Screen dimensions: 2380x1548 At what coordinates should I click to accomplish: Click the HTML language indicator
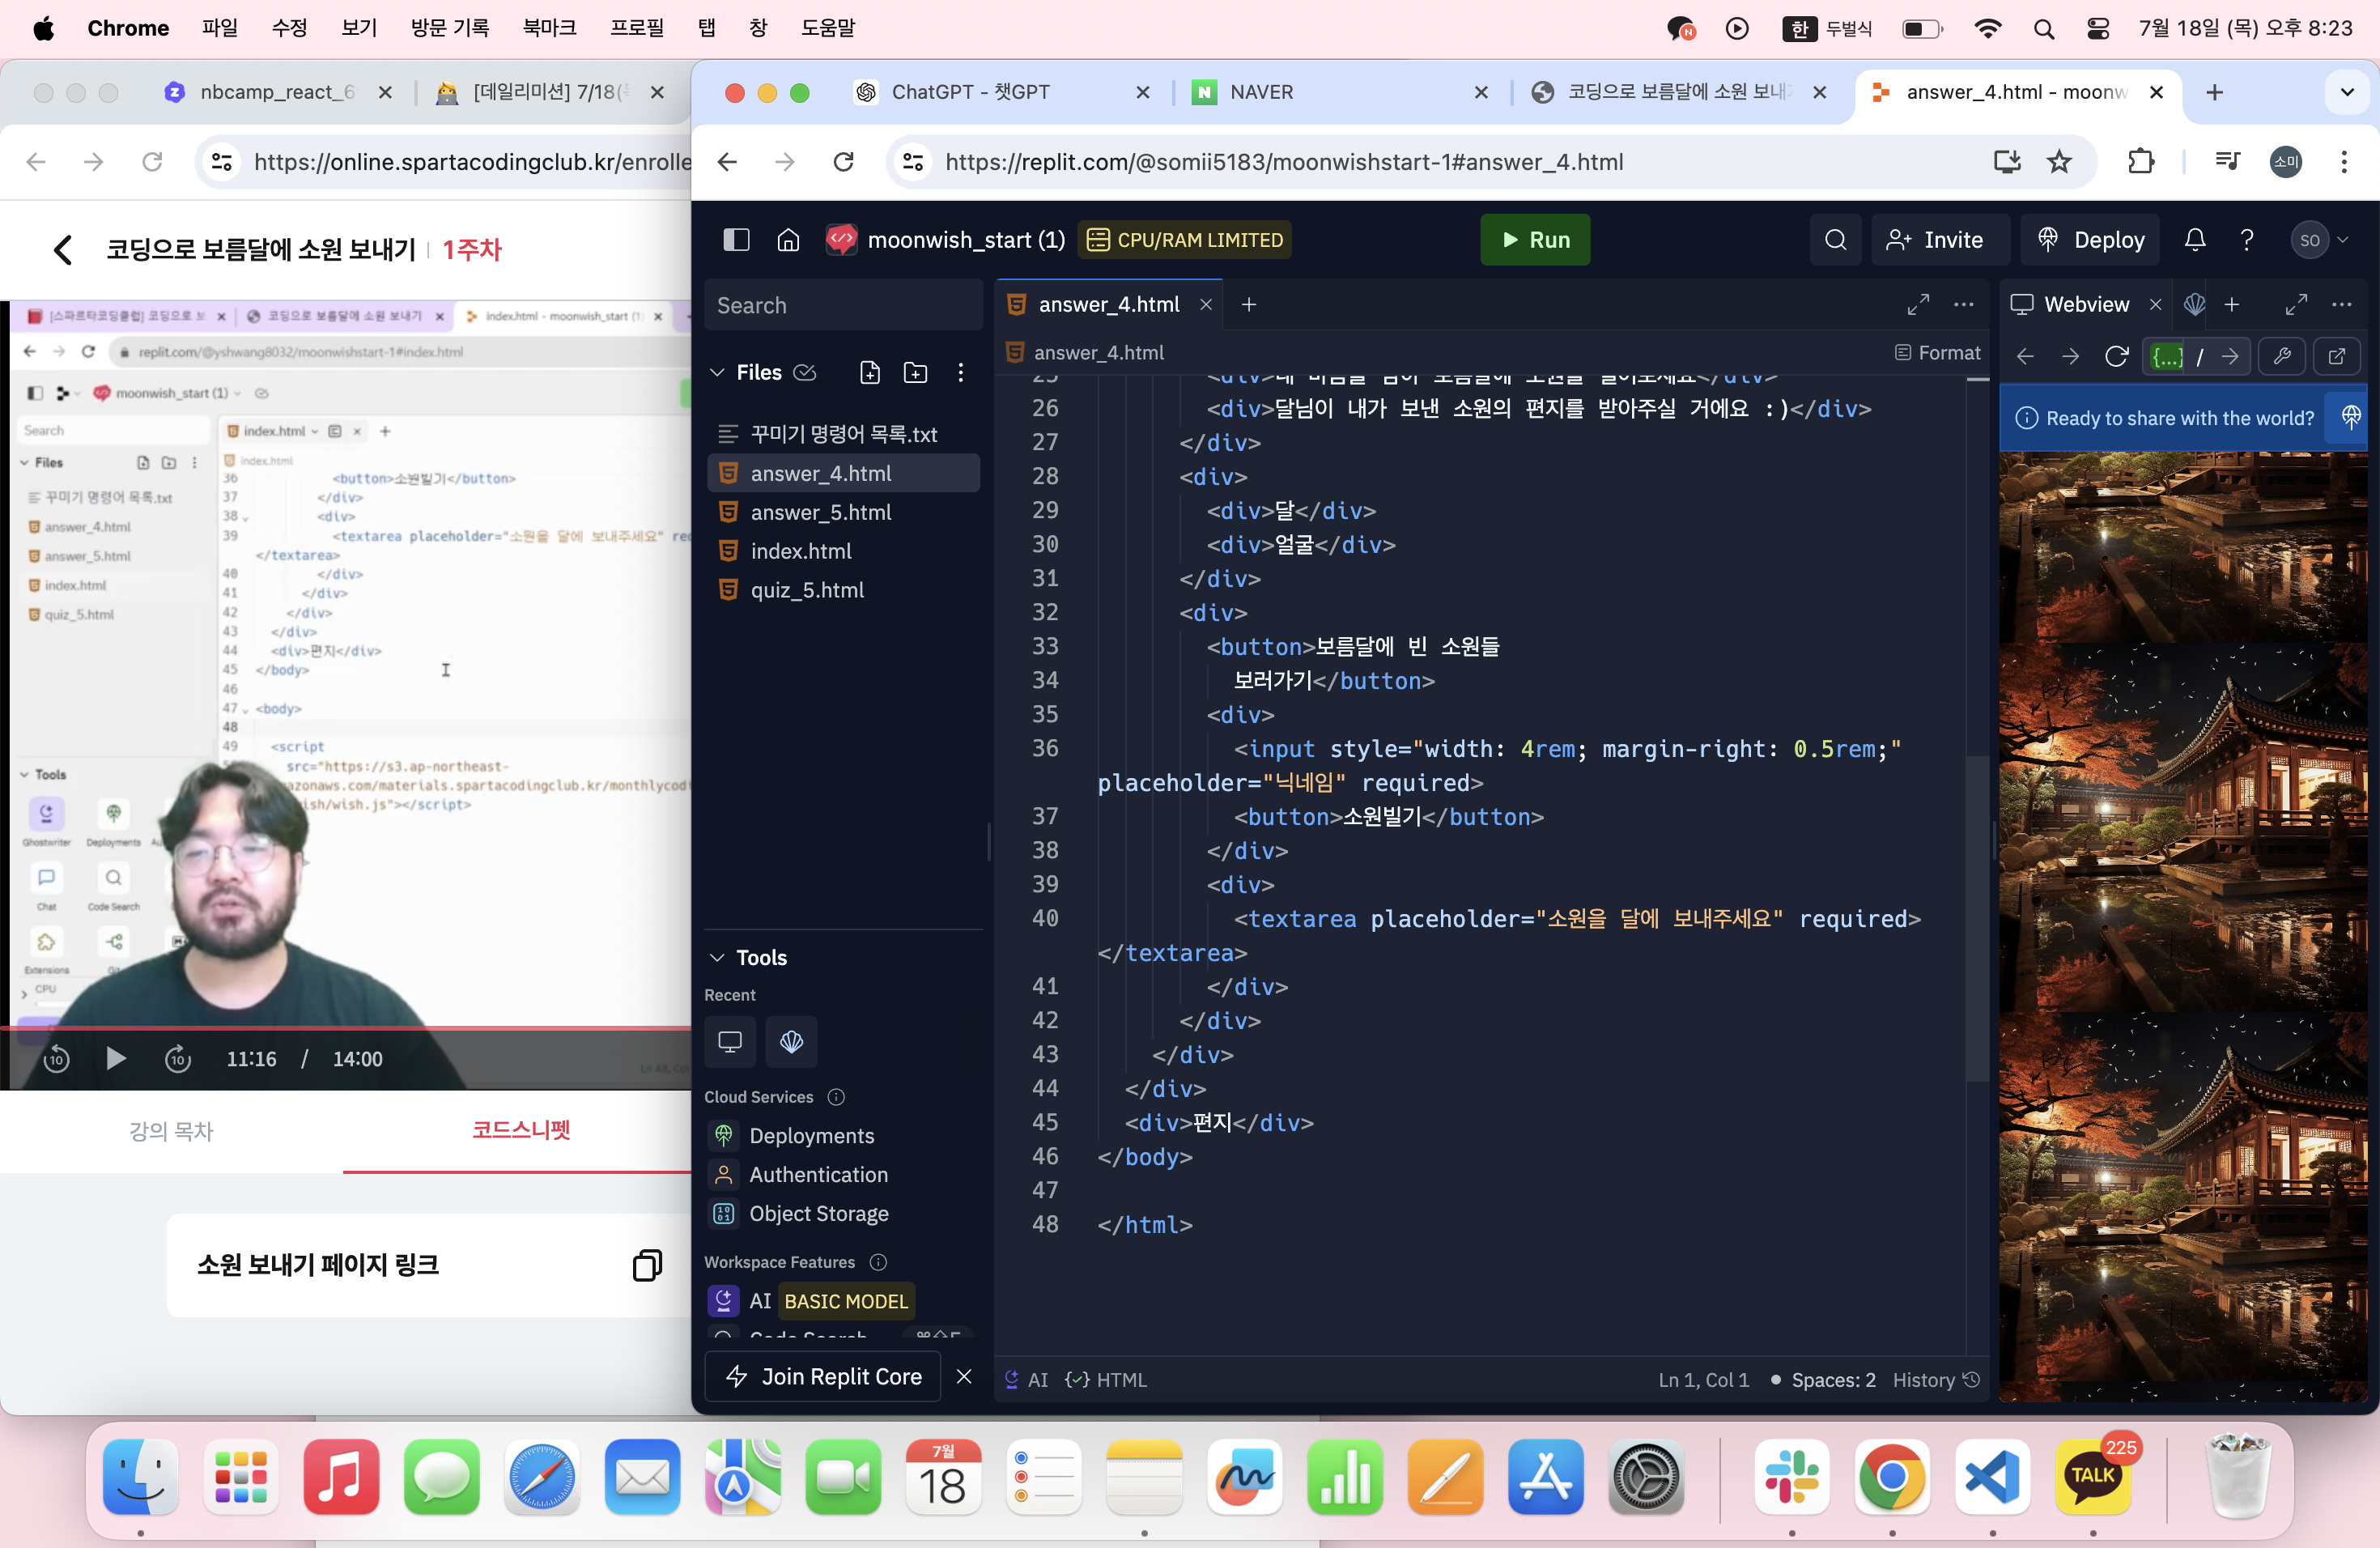[1107, 1380]
